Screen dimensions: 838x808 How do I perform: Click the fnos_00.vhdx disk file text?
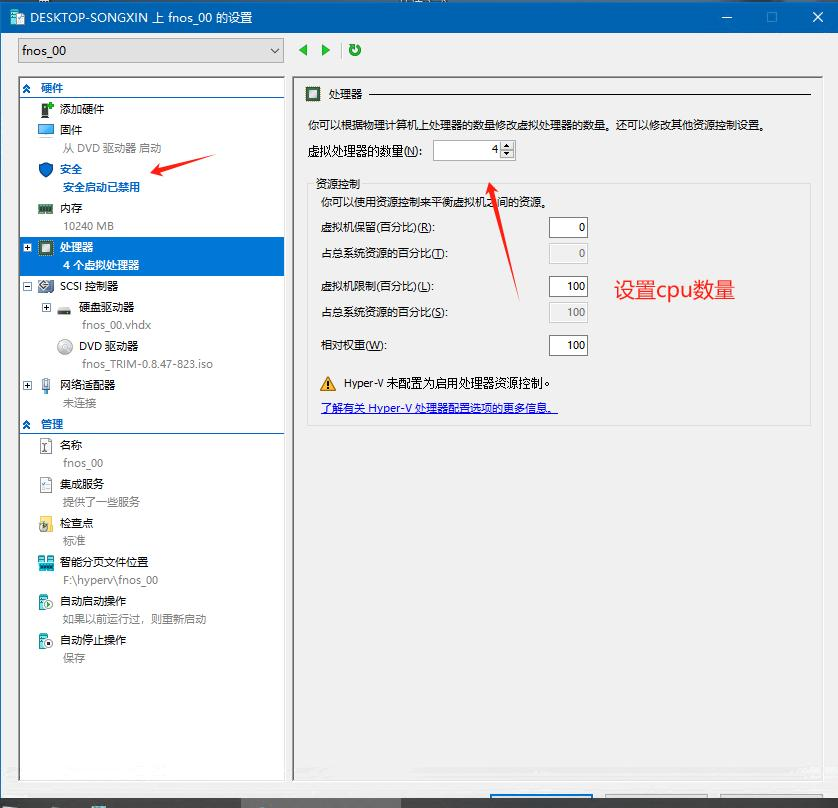click(x=117, y=325)
